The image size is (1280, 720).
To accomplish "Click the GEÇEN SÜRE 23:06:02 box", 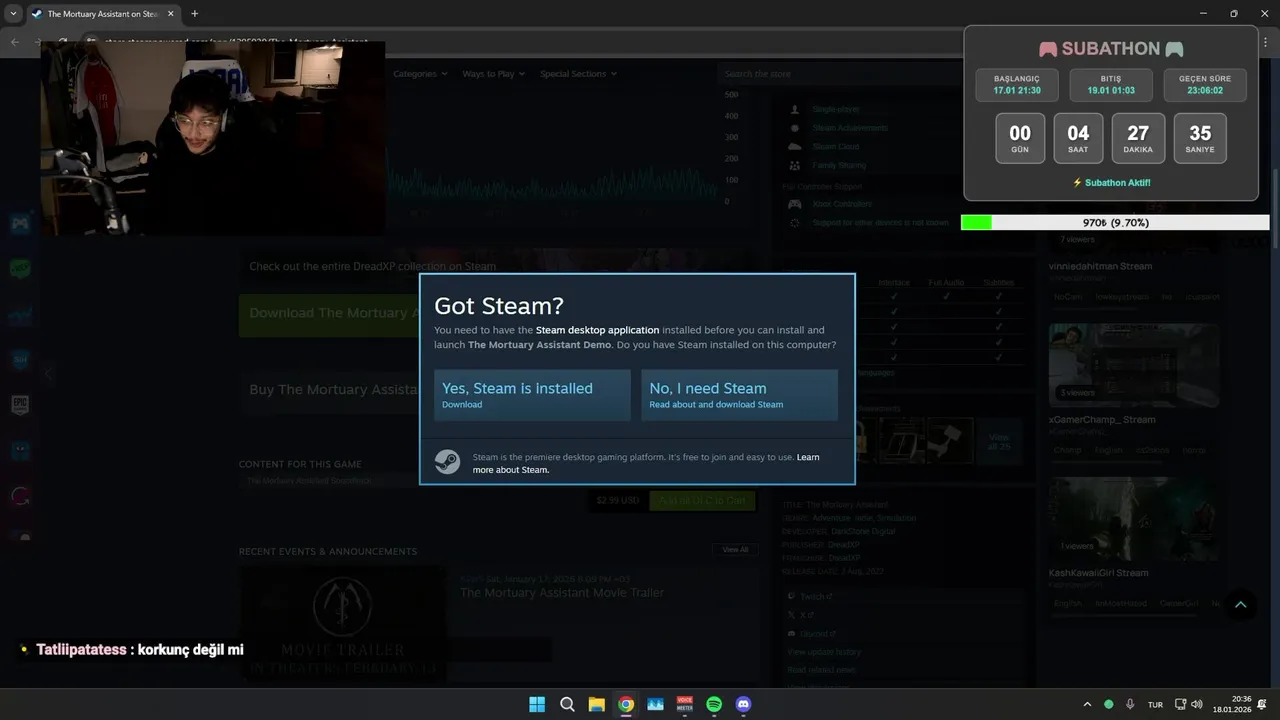I will pos(1205,85).
